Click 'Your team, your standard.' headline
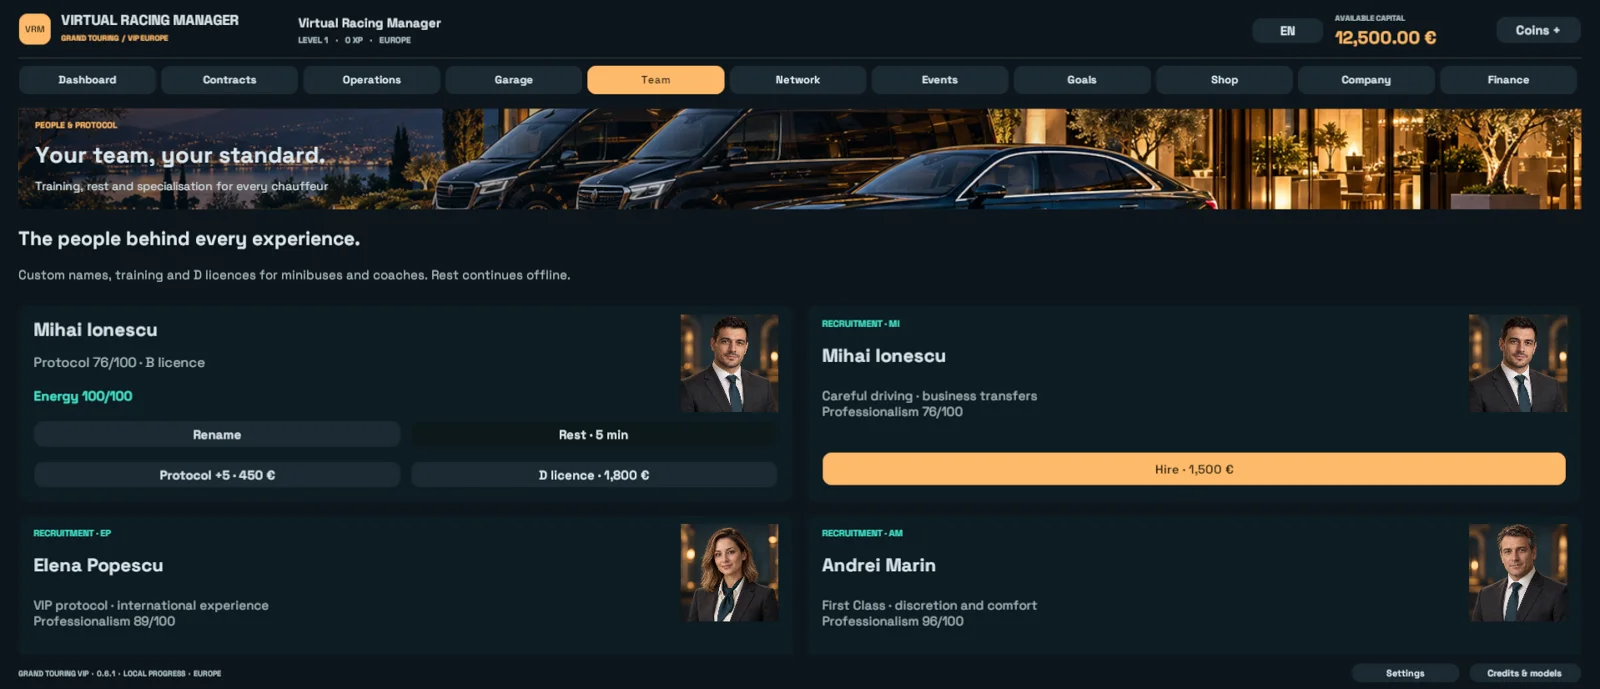The width and height of the screenshot is (1600, 689). tap(180, 155)
